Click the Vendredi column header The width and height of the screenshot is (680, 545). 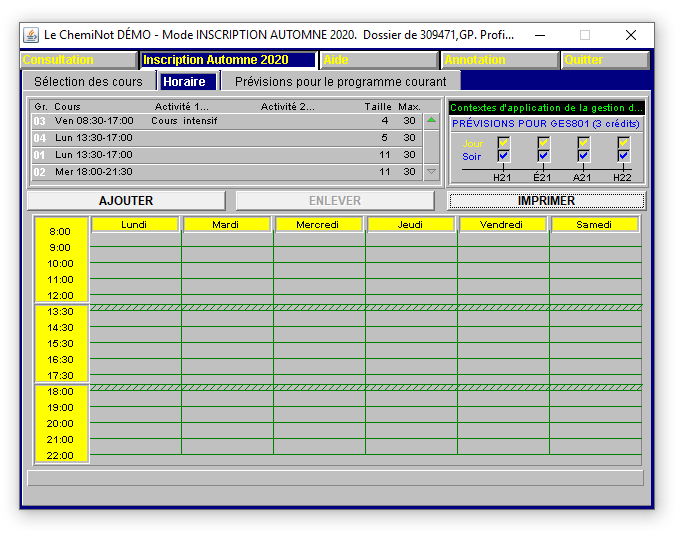[x=502, y=224]
